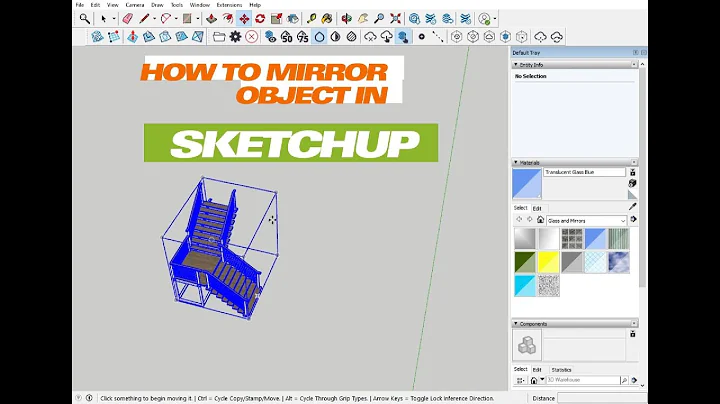Select the yellow material swatch
The width and height of the screenshot is (720, 404).
pos(548,262)
